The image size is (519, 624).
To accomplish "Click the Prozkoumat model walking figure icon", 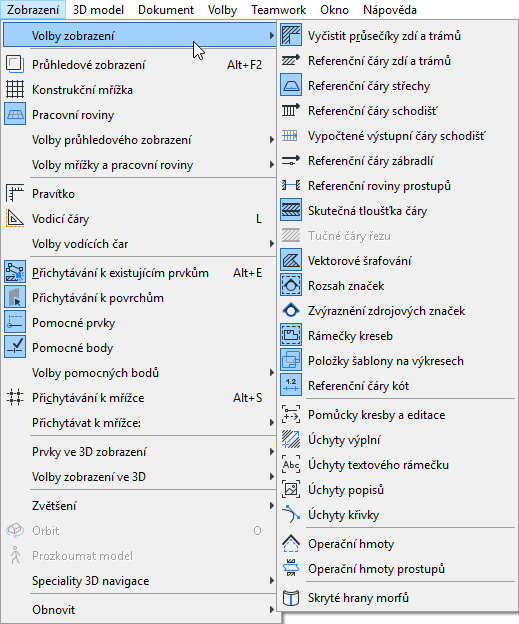I will click(x=15, y=556).
